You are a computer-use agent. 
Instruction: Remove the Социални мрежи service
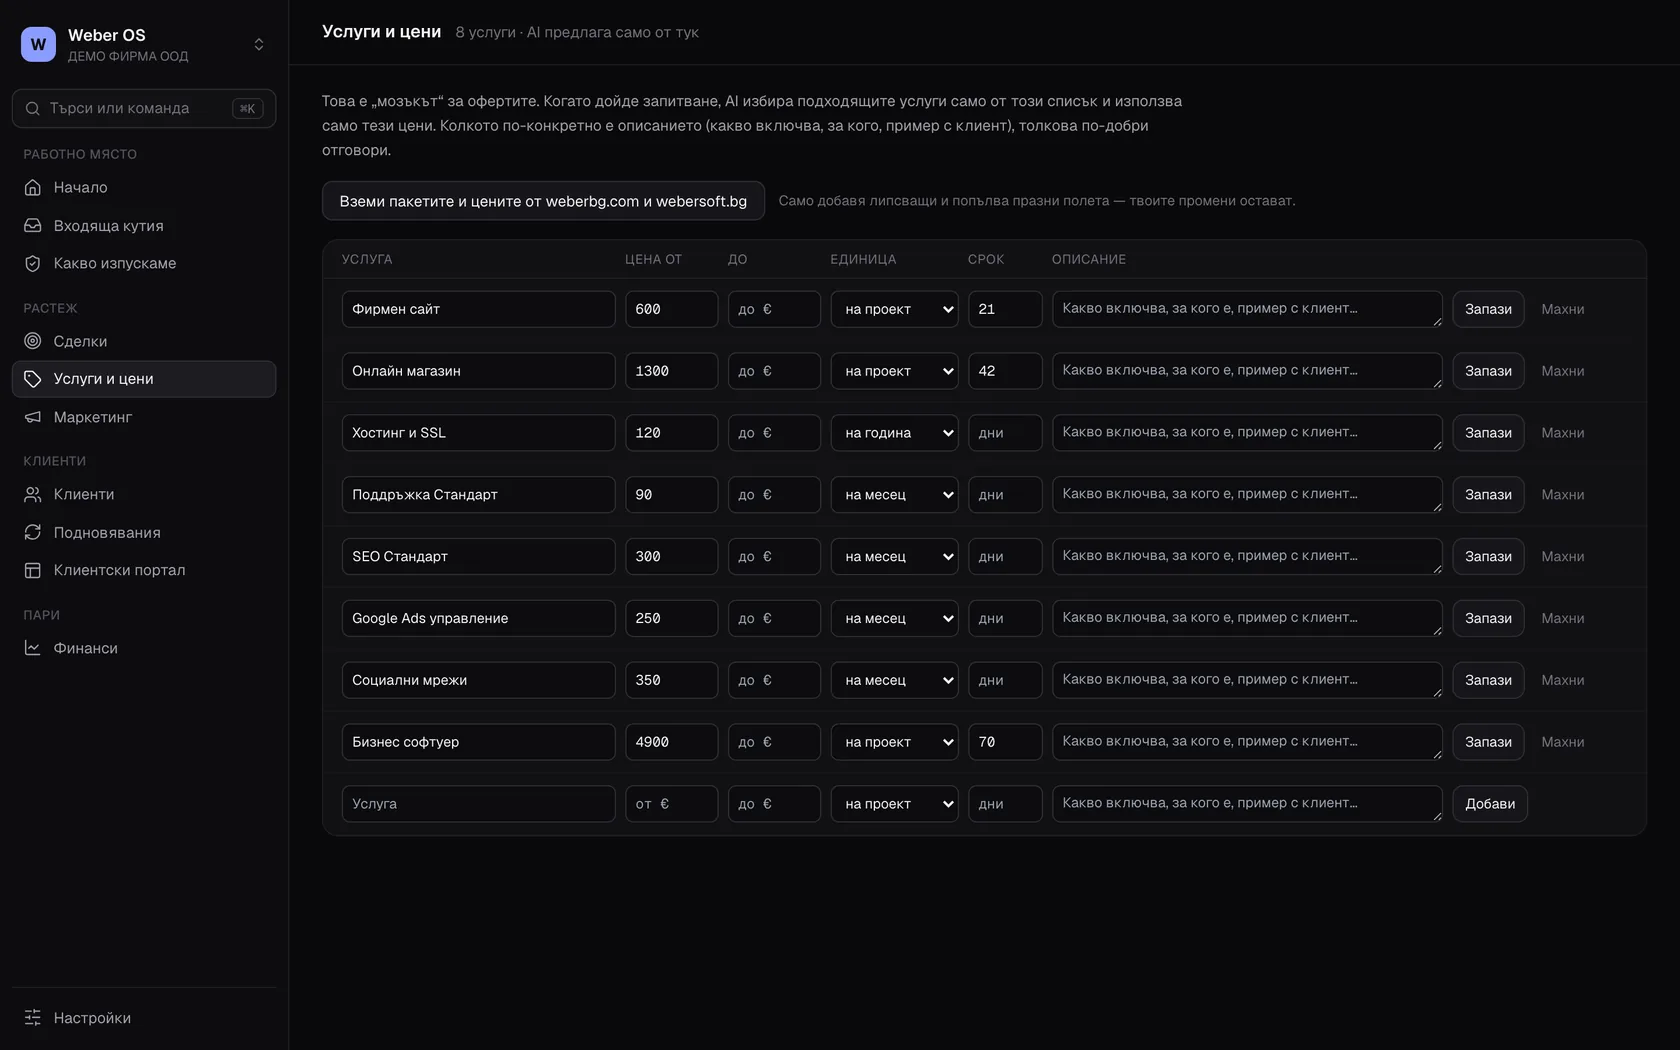coord(1563,680)
